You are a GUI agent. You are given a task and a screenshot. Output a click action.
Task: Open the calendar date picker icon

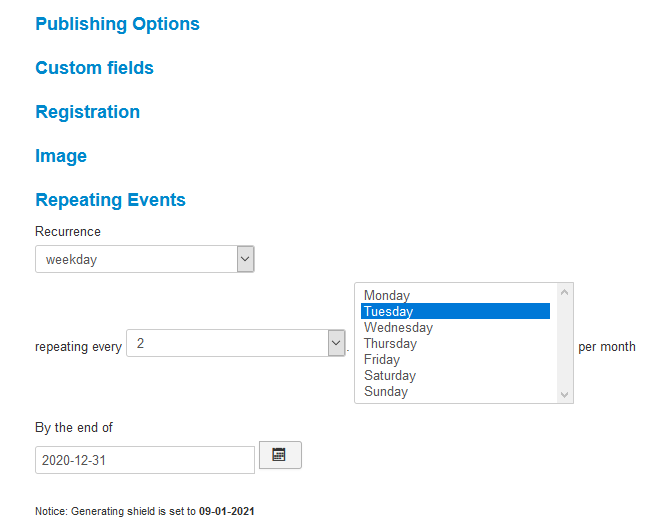280,455
